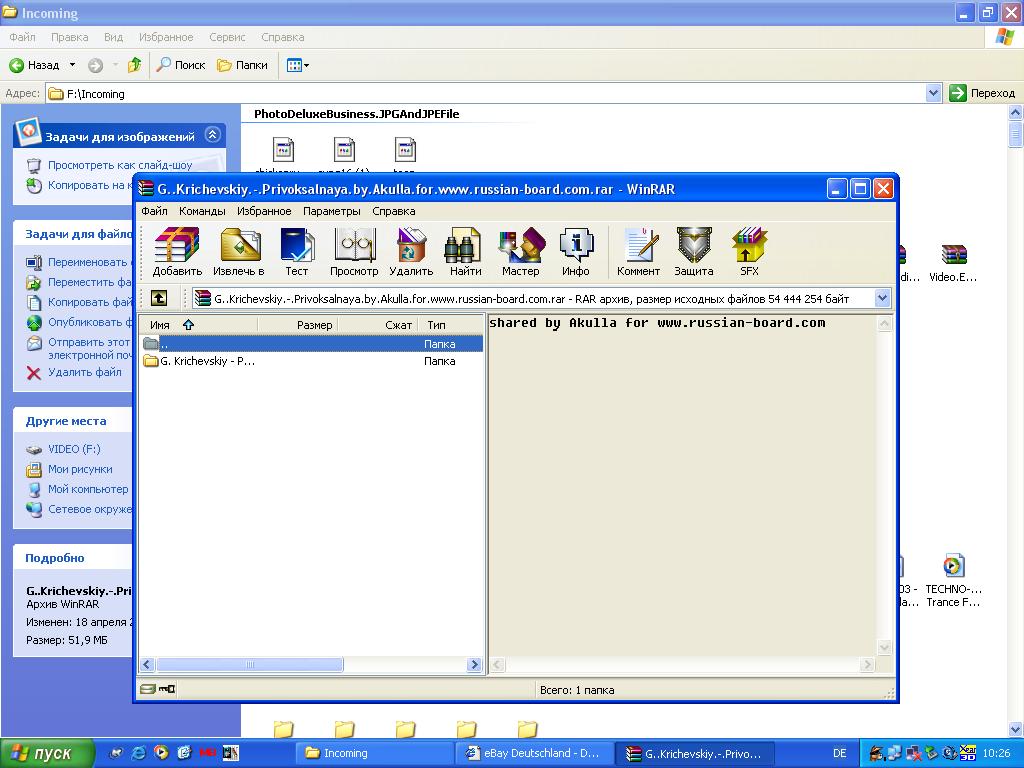Click the Извлечь в (Extract to) icon

[239, 251]
